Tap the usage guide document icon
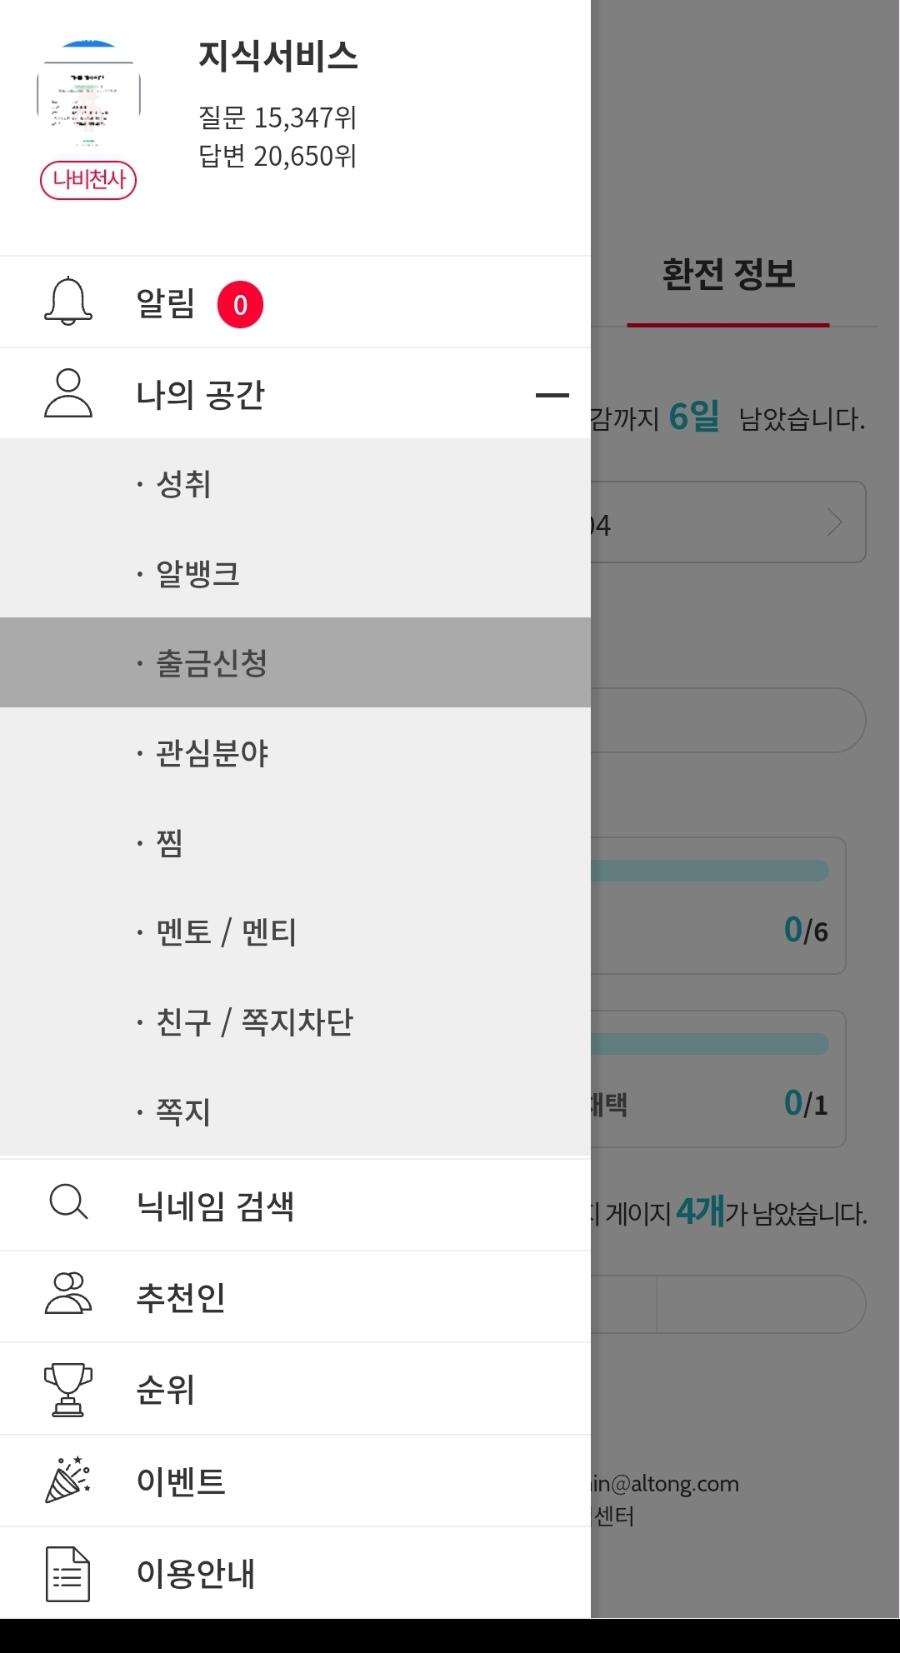 click(68, 1573)
